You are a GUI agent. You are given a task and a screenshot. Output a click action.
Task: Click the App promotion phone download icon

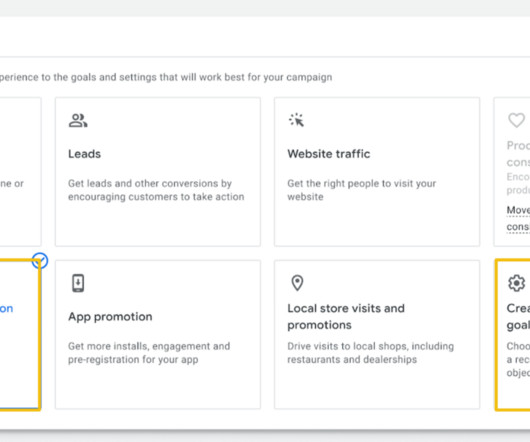click(78, 283)
